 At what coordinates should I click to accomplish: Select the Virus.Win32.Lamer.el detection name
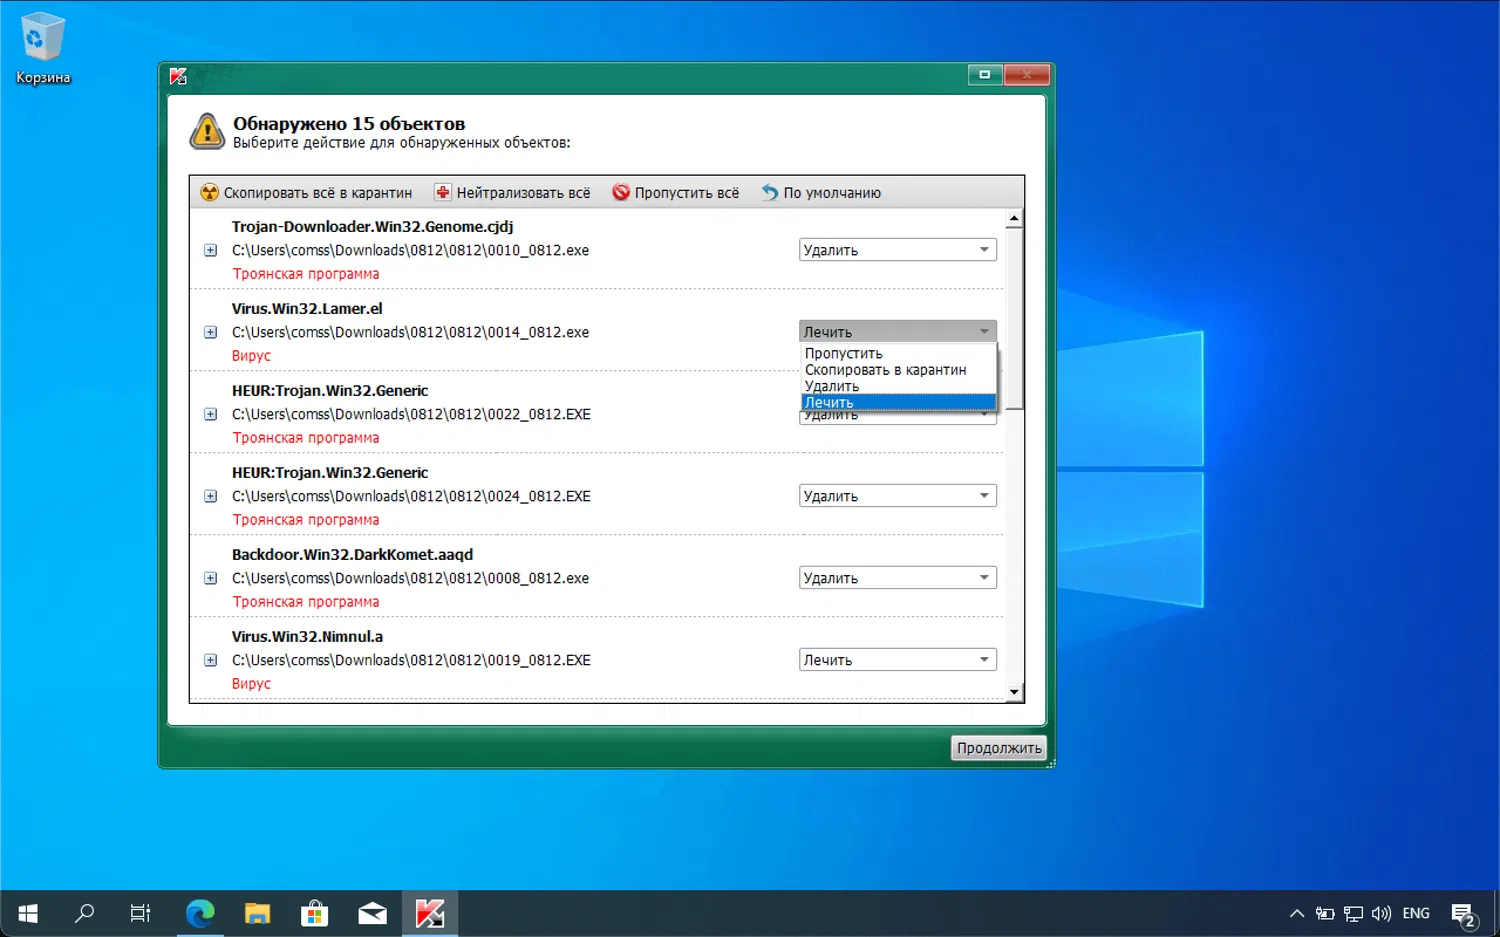pyautogui.click(x=307, y=308)
